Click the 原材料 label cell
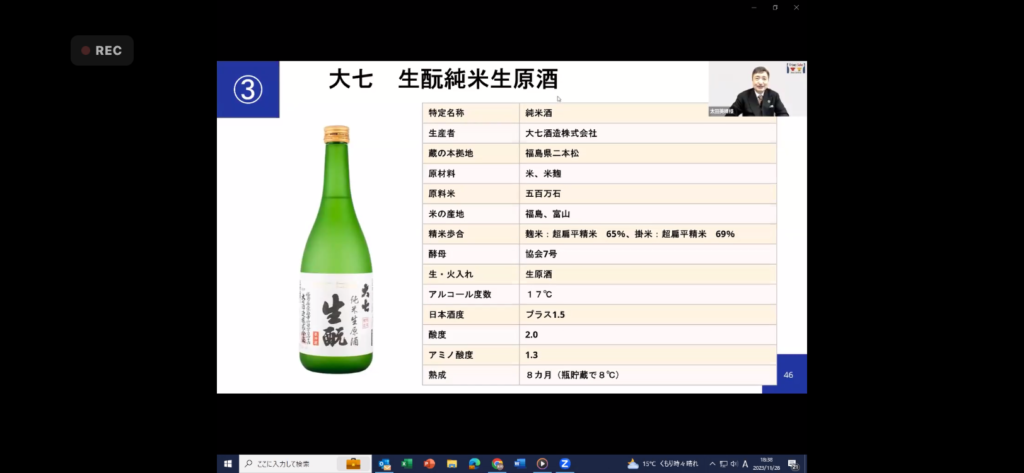The height and width of the screenshot is (473, 1024). pyautogui.click(x=471, y=173)
